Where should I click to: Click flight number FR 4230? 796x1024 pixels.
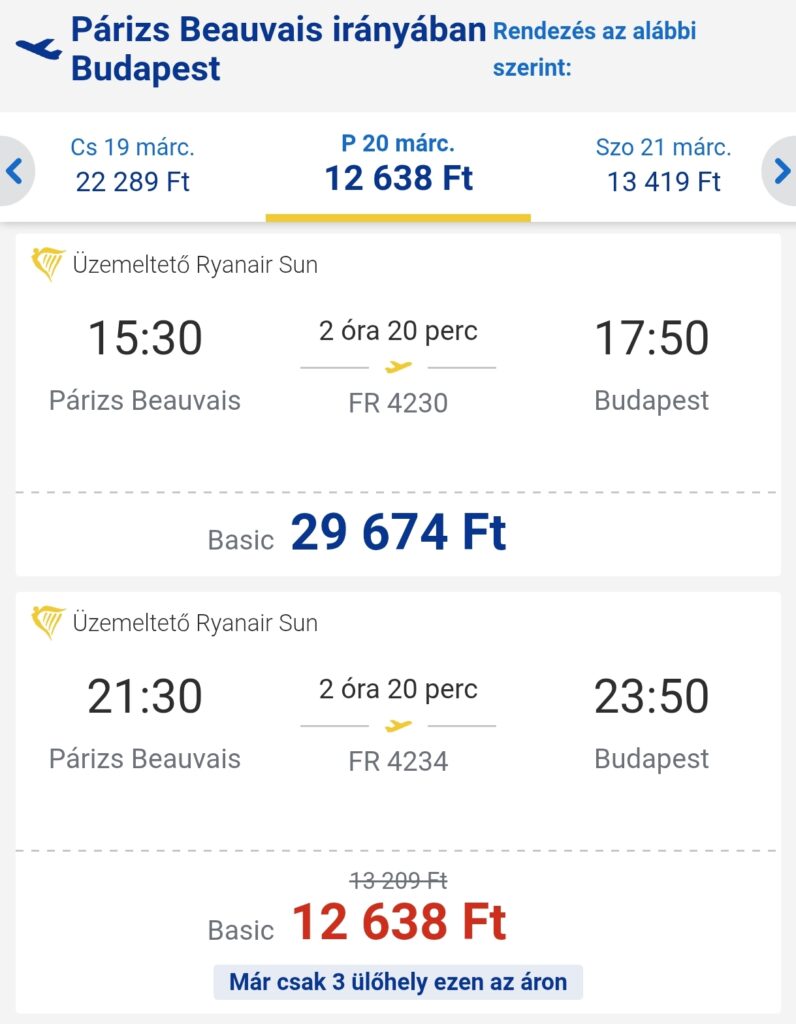398,403
